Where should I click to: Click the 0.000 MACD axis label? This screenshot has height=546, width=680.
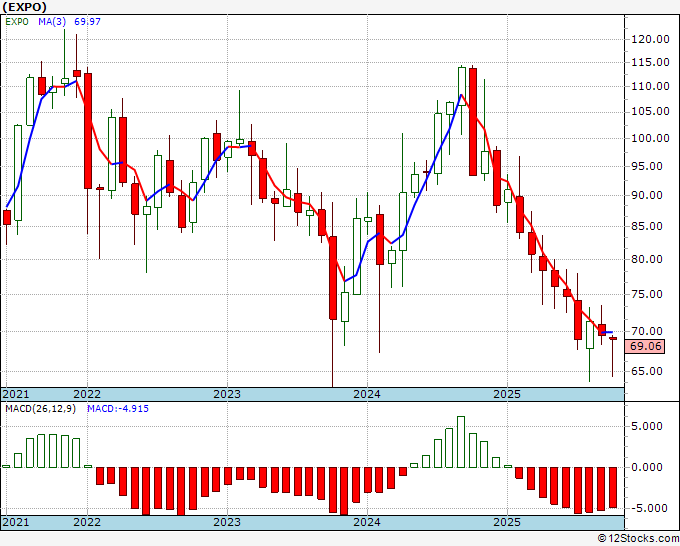click(647, 468)
